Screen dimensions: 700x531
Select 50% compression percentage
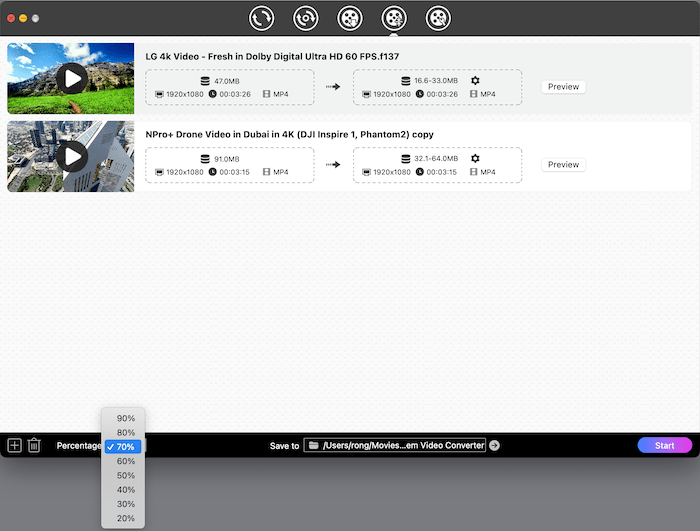pyautogui.click(x=125, y=476)
